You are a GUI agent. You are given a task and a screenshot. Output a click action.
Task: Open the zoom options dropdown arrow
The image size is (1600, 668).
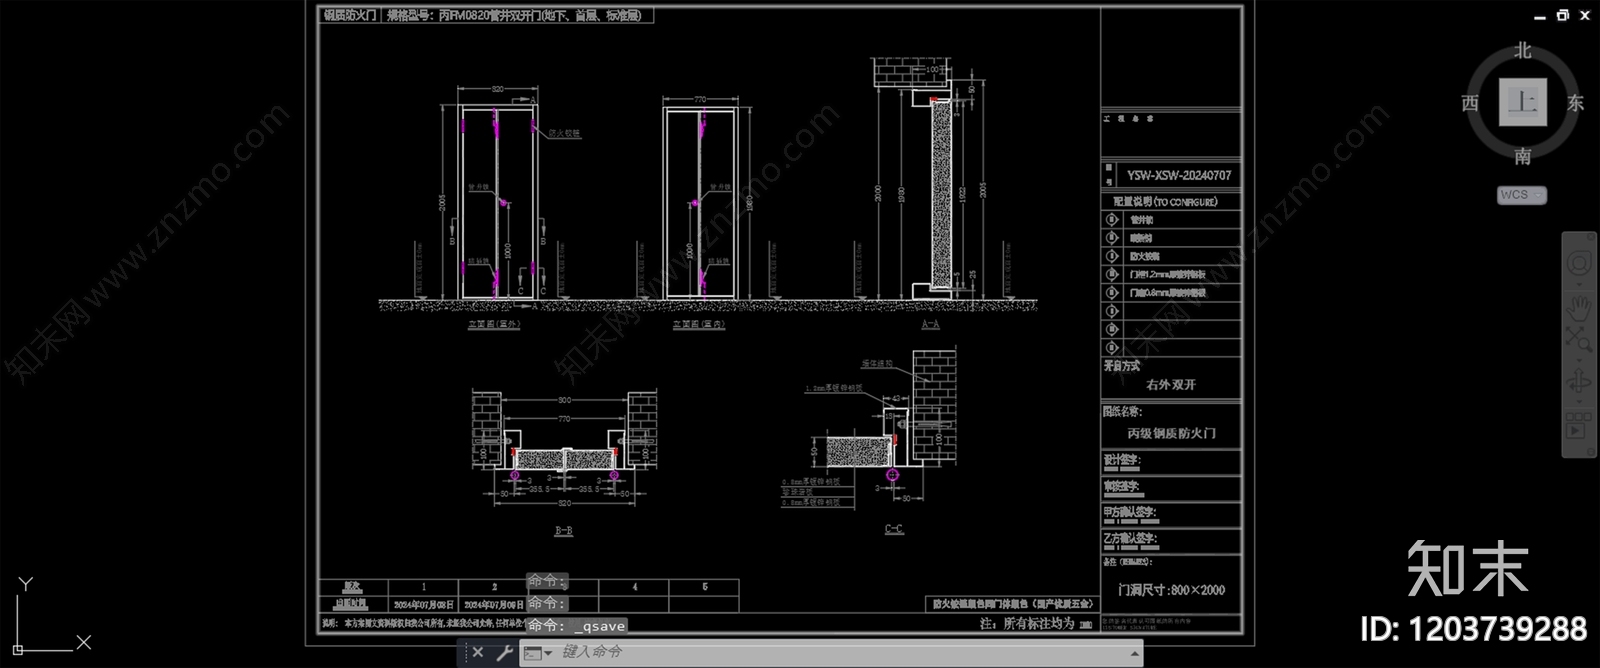(x=1579, y=359)
